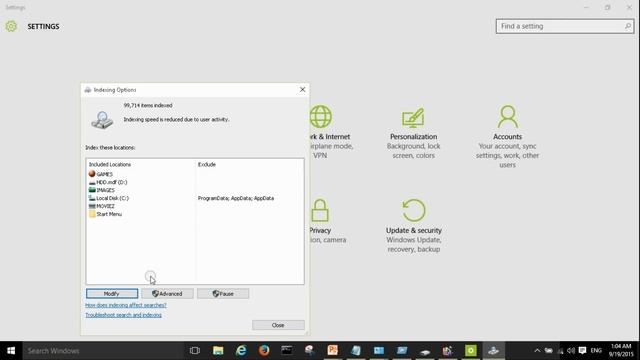Focus the 'Find a setting' search field
Screen dimensions: 640x360
(x=565, y=26)
